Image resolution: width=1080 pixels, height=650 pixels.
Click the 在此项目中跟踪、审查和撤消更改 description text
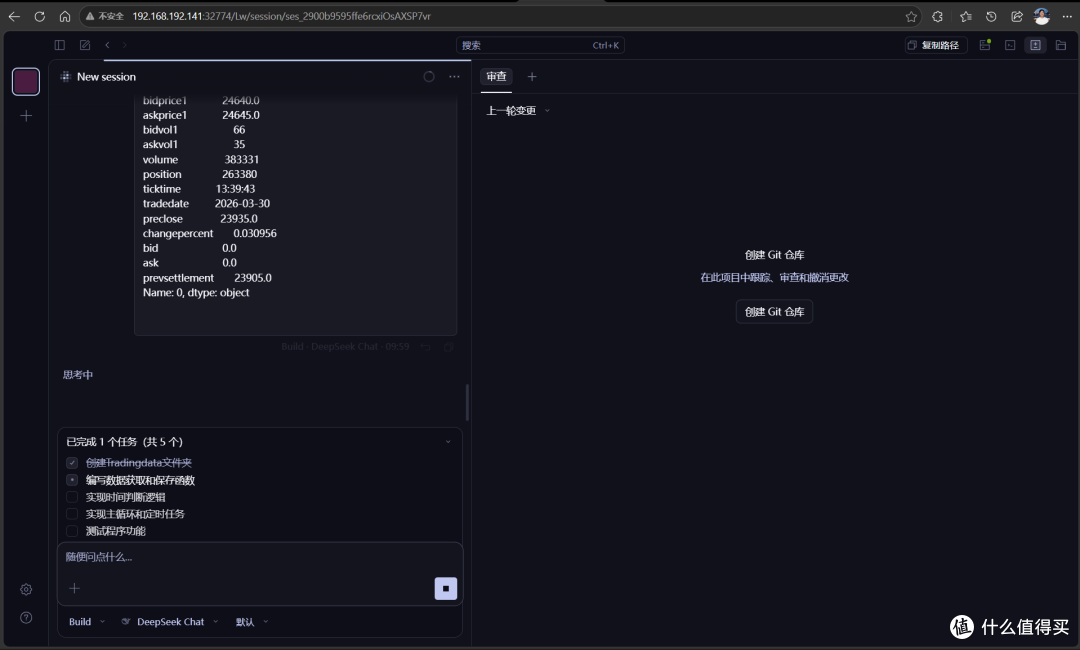click(x=774, y=277)
